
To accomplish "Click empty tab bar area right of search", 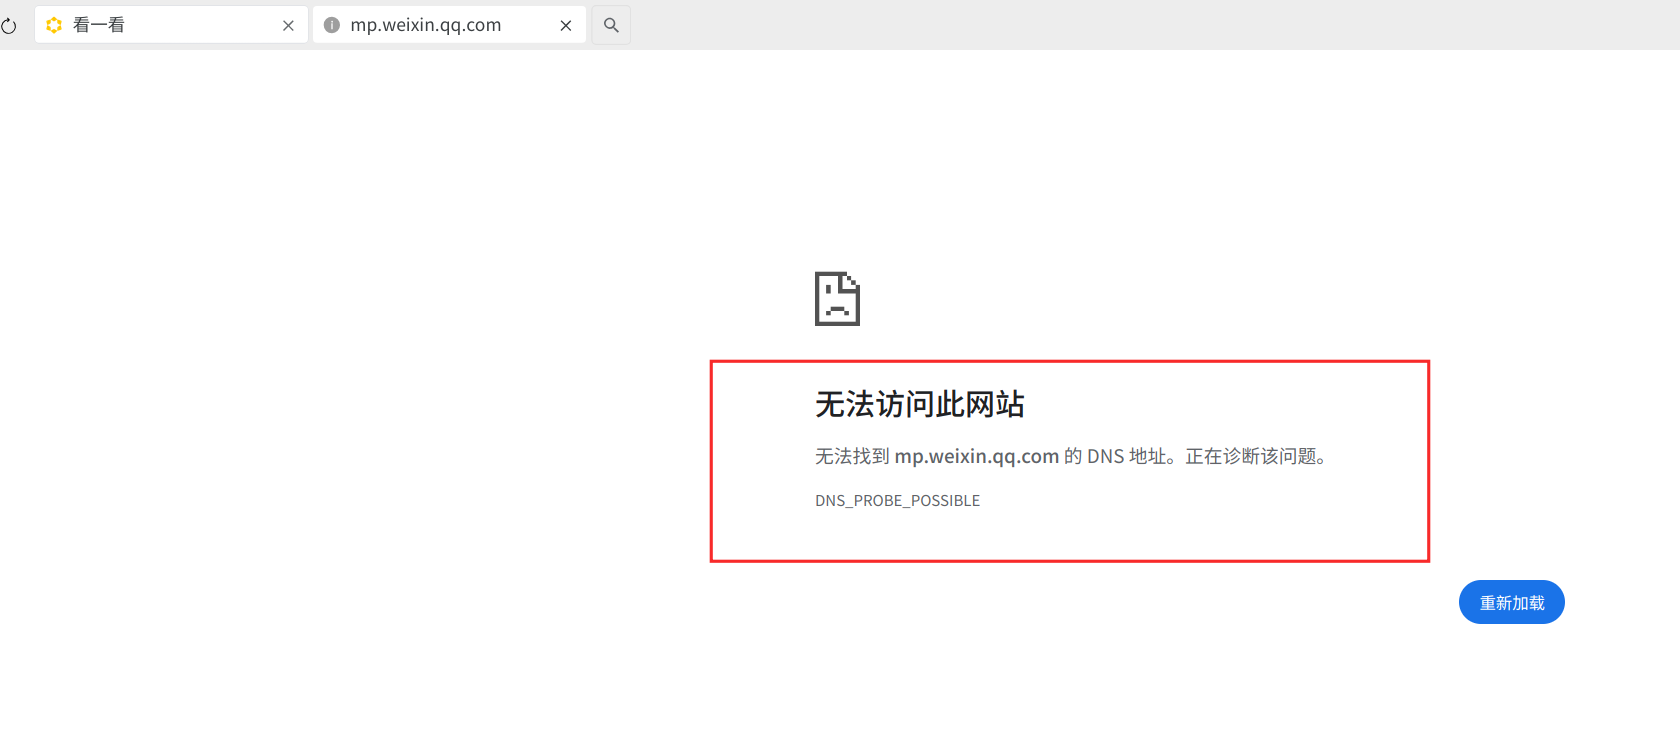I will click(1150, 25).
